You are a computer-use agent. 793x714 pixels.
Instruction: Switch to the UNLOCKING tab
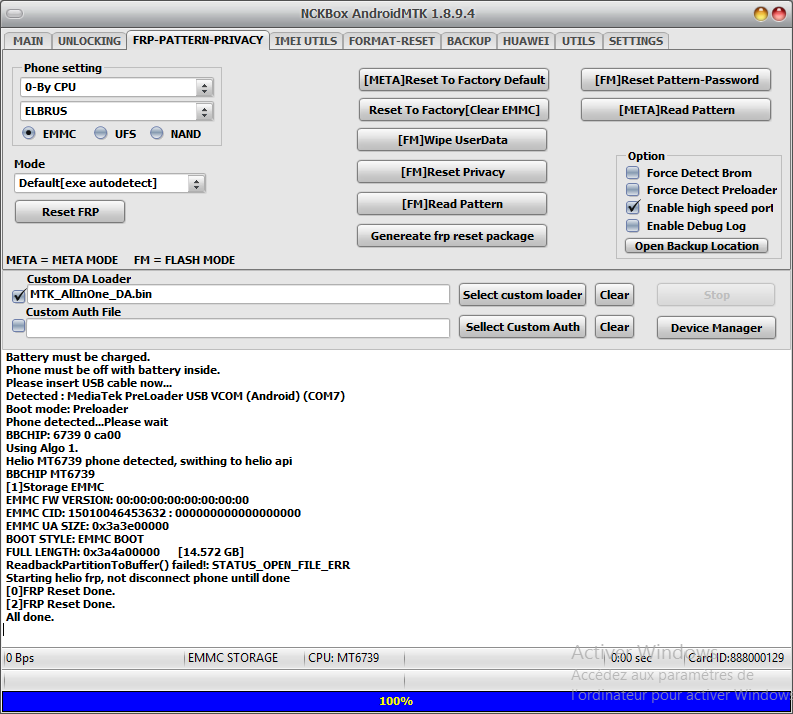tap(89, 41)
